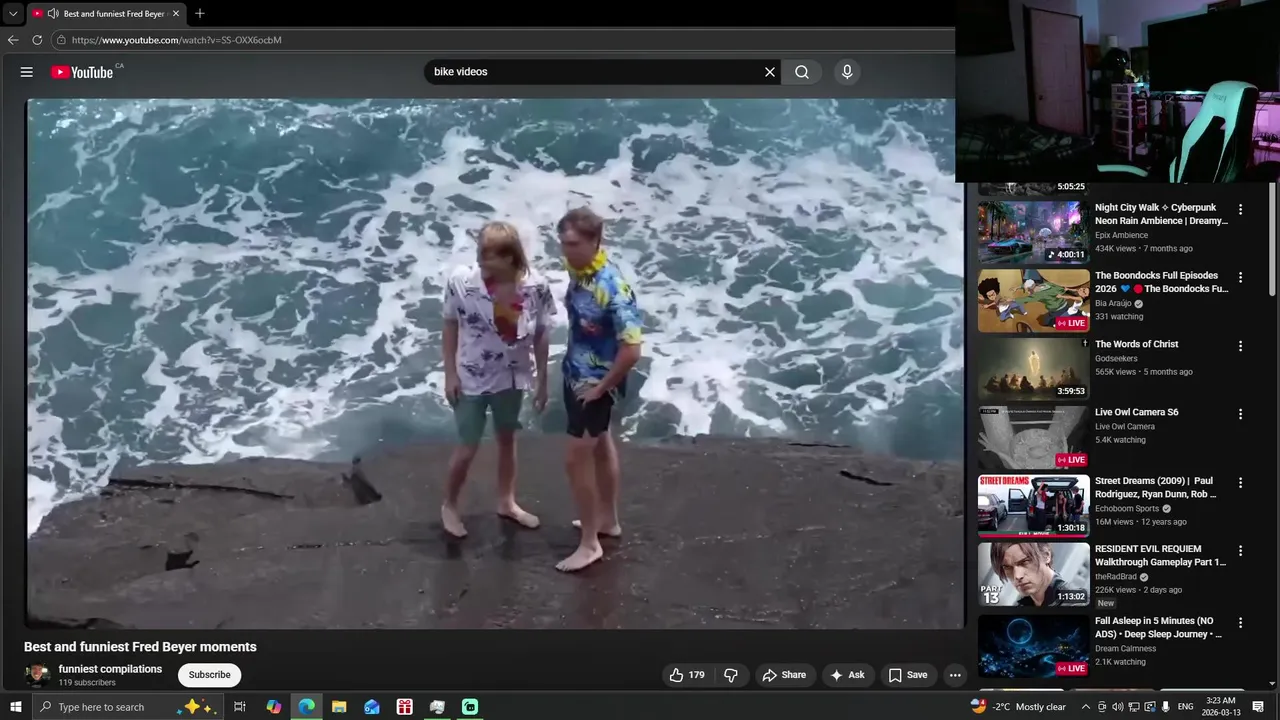Click theRadBrad channel name

pyautogui.click(x=1115, y=577)
